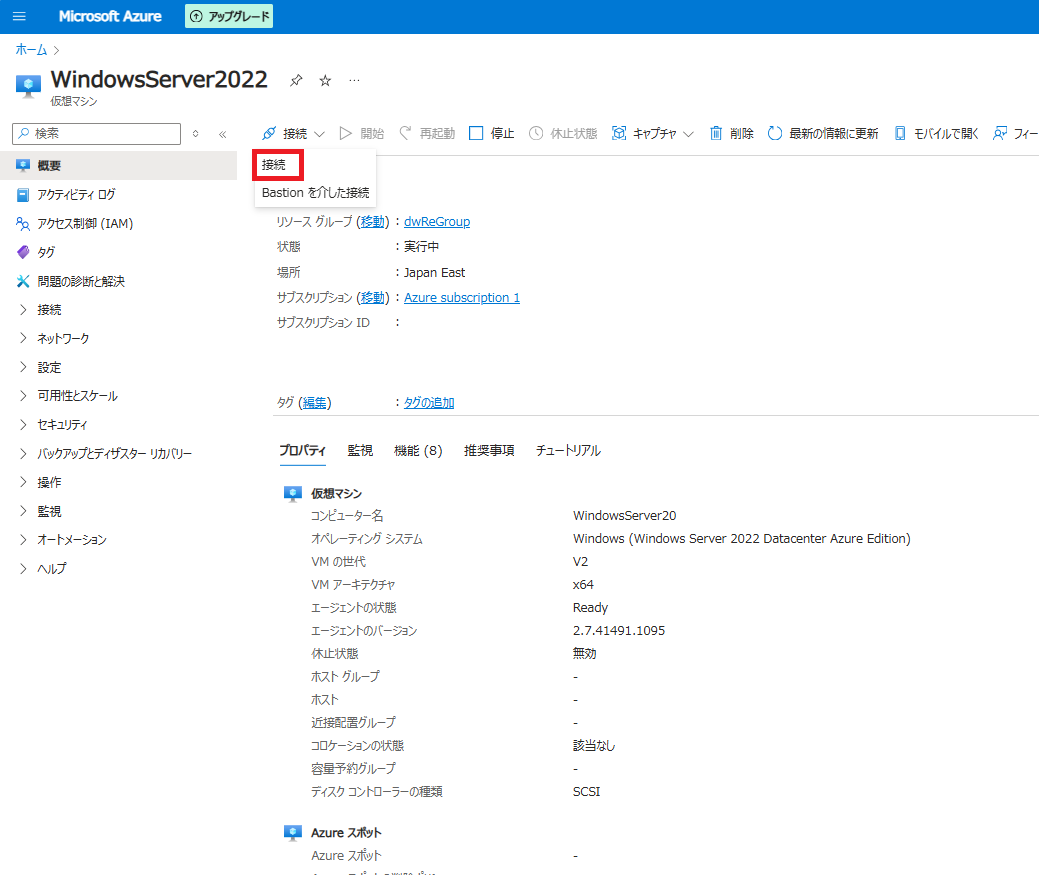Switch to the 推奨事項 tab
The height and width of the screenshot is (875, 1039).
pos(489,450)
